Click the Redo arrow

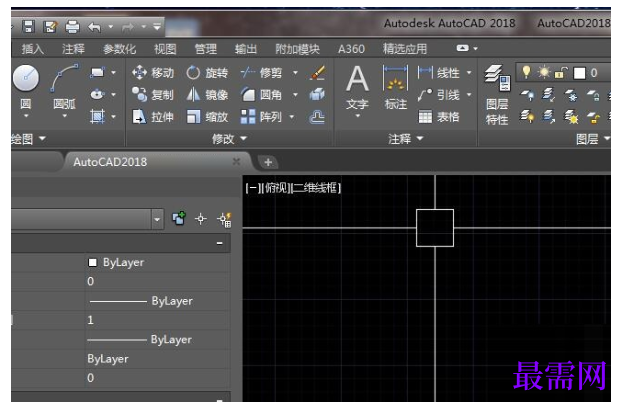click(x=128, y=28)
